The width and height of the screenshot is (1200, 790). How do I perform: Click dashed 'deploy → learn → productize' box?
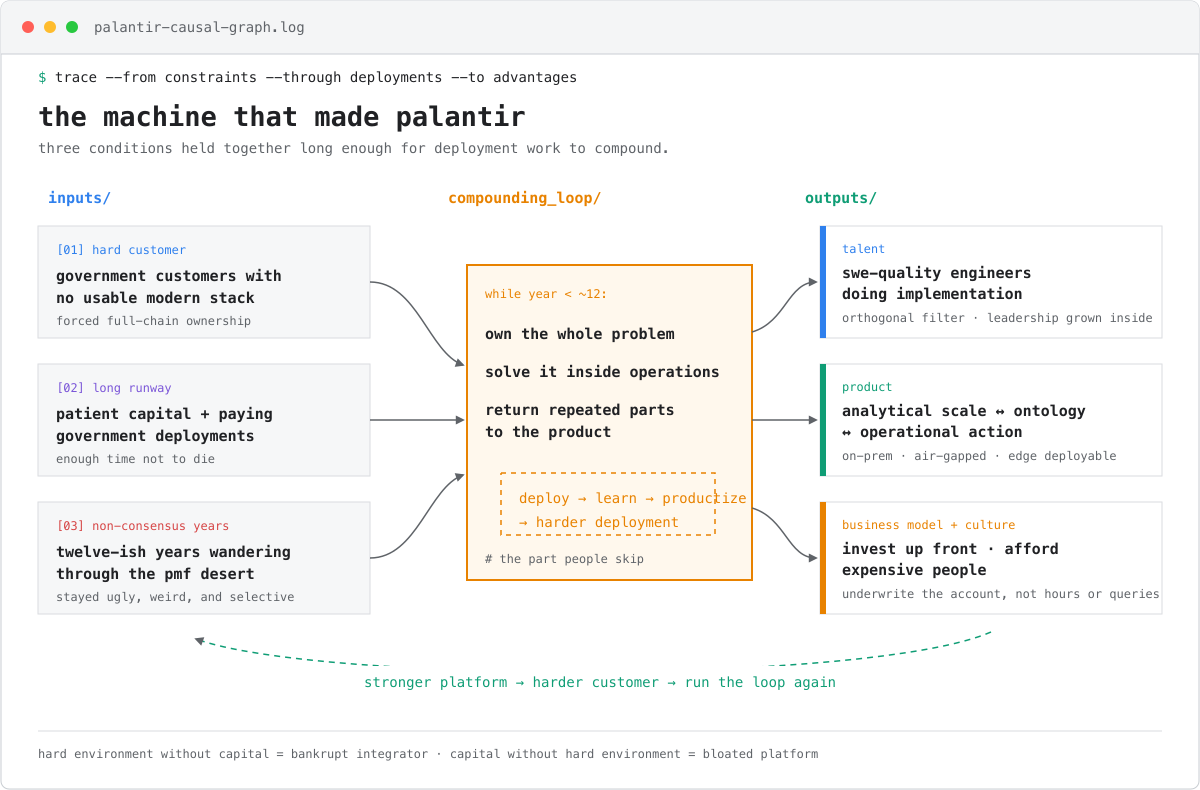[x=608, y=504]
